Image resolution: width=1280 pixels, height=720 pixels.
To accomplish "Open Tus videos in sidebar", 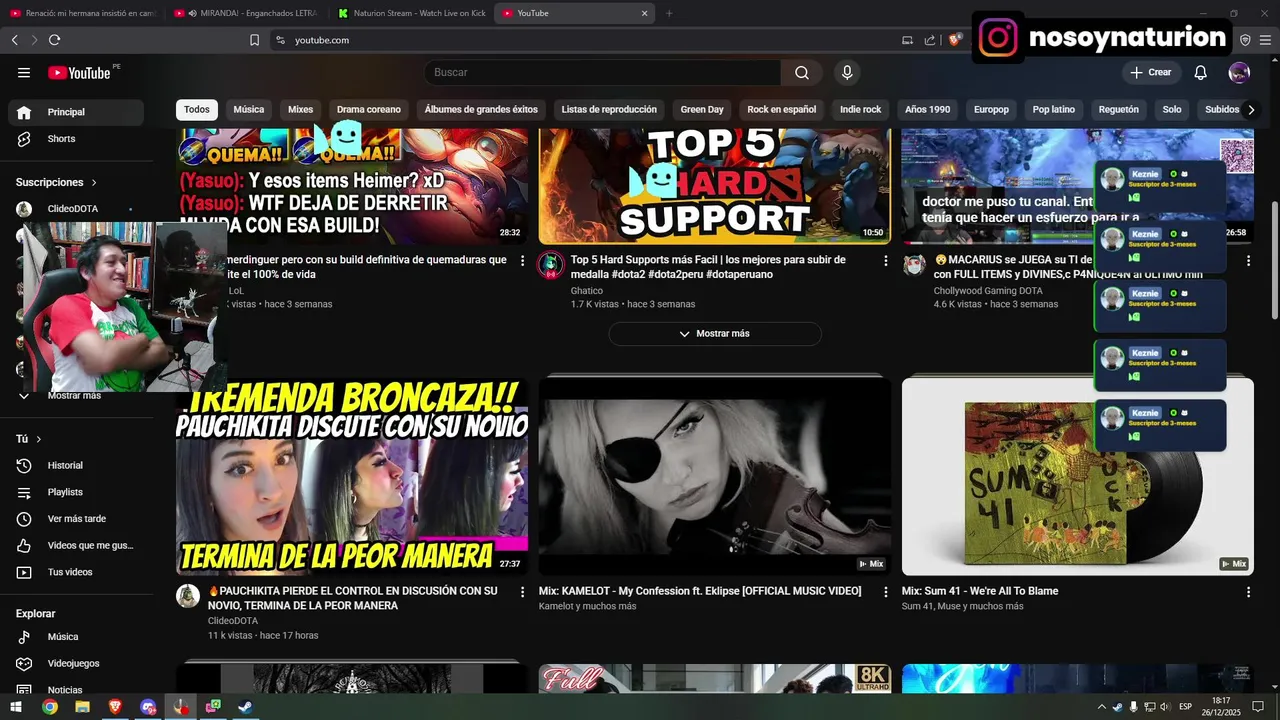I will tap(76, 572).
